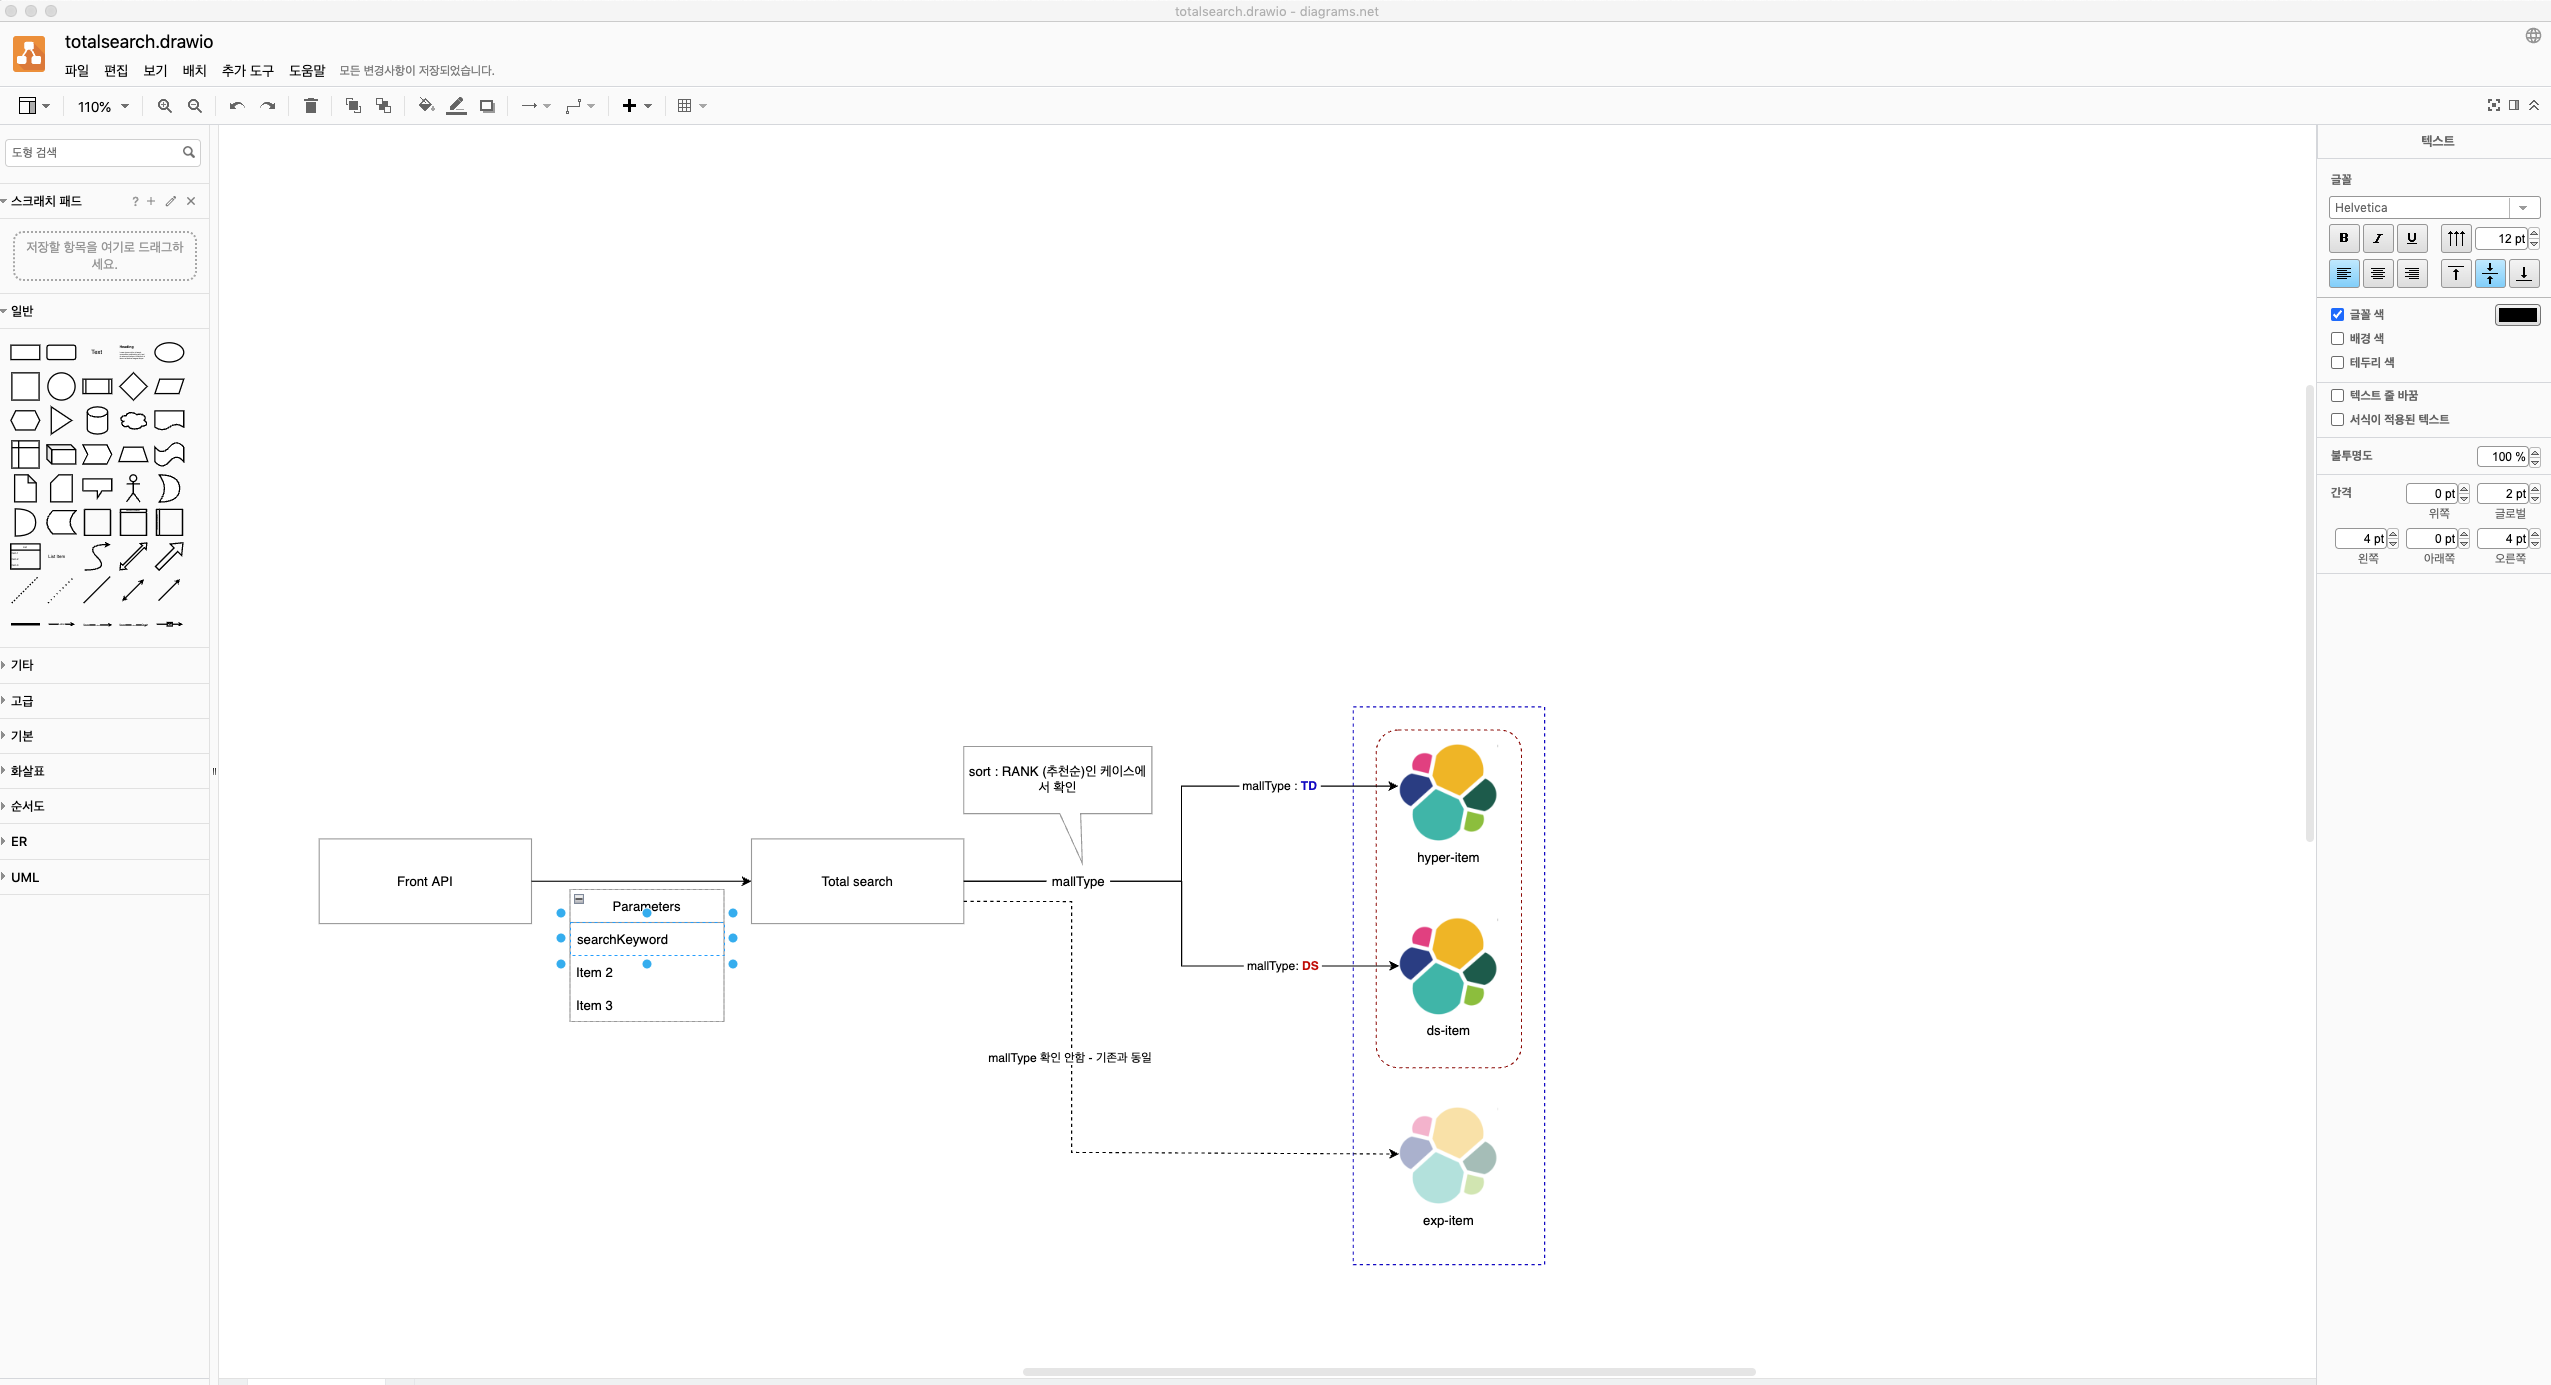2551x1385 pixels.
Task: Undo the last action
Action: coord(237,106)
